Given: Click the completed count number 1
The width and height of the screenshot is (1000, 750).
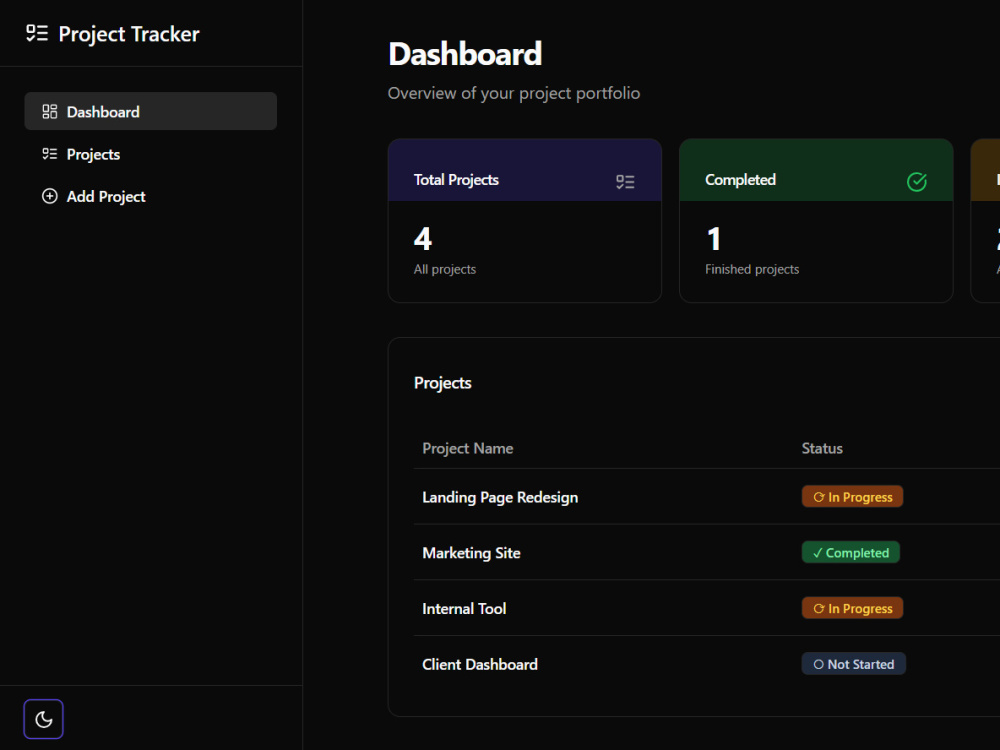Looking at the screenshot, I should [714, 239].
